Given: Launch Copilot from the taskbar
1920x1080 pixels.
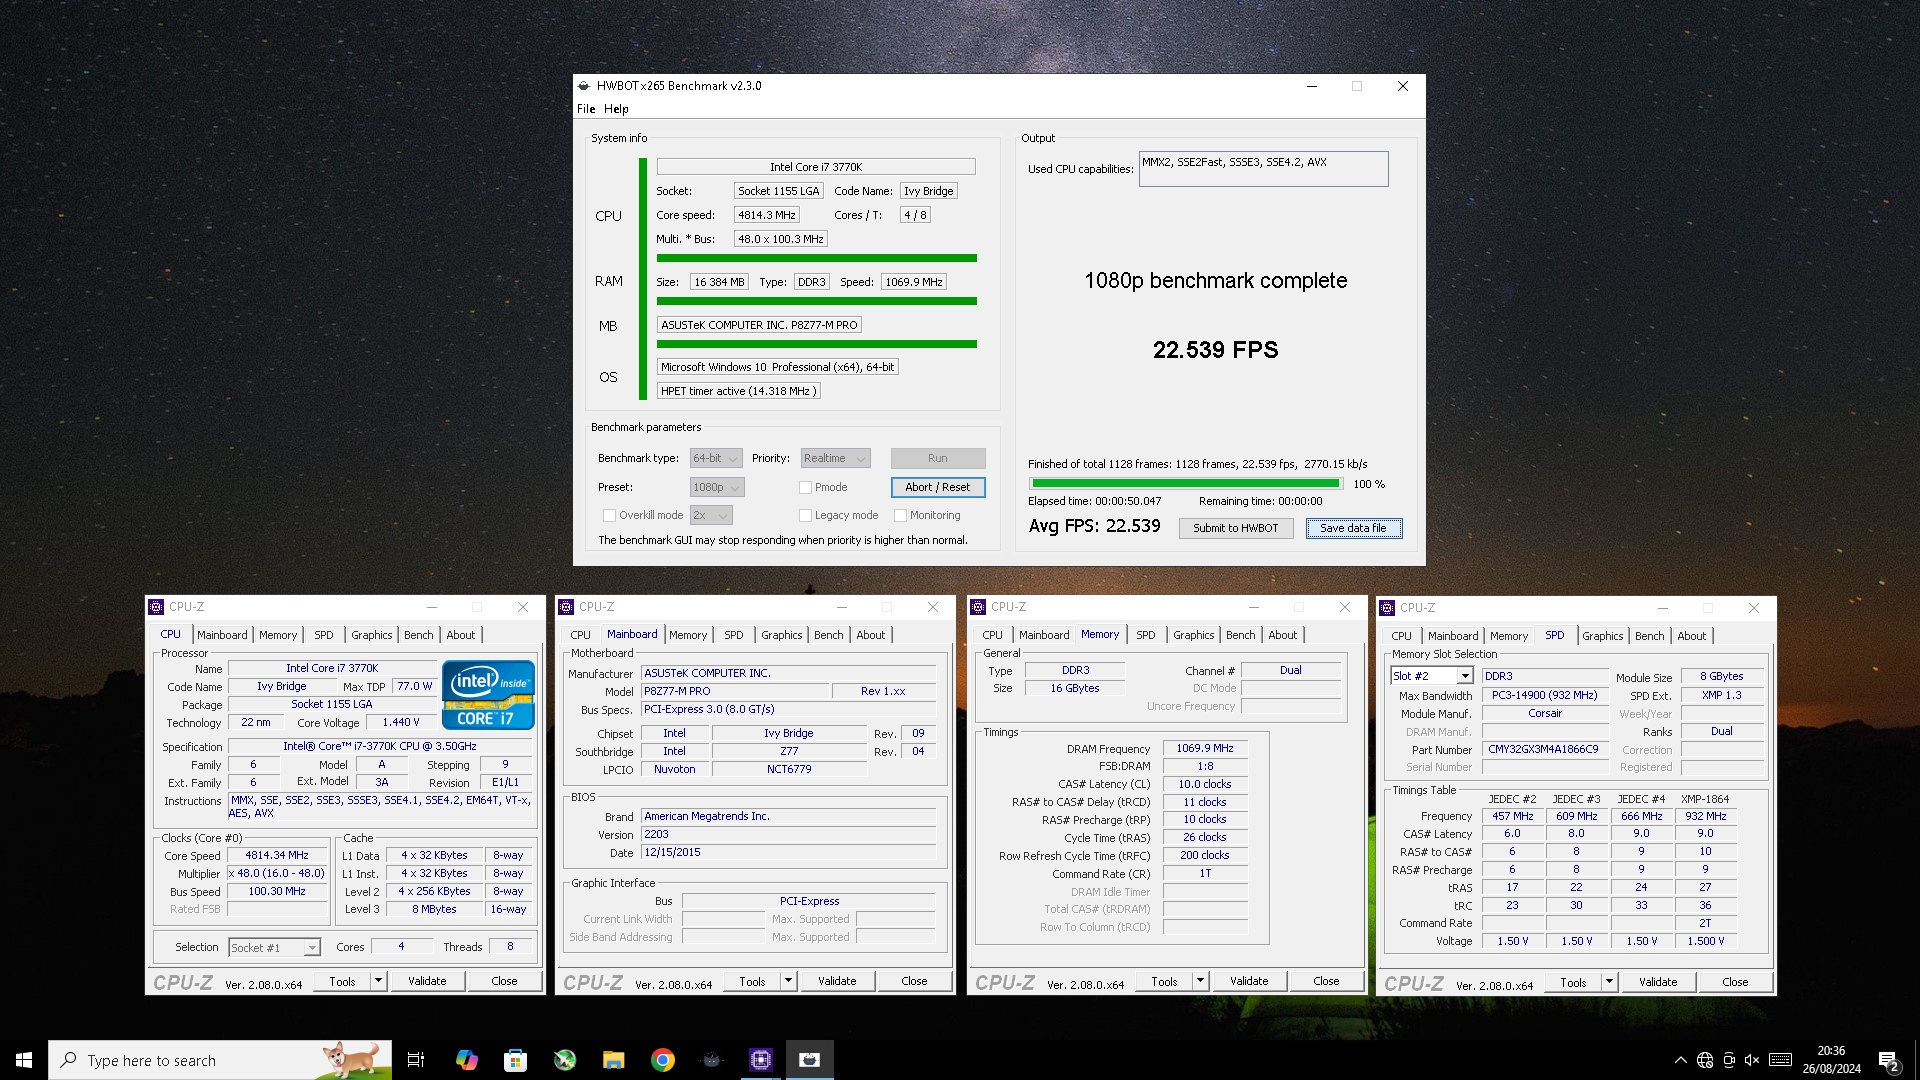Looking at the screenshot, I should click(466, 1060).
